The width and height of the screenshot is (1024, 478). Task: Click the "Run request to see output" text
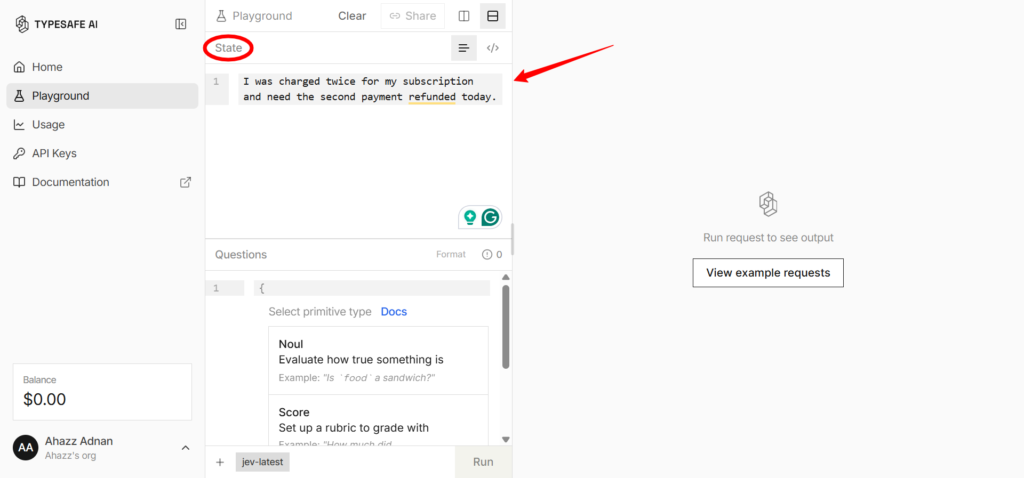768,238
